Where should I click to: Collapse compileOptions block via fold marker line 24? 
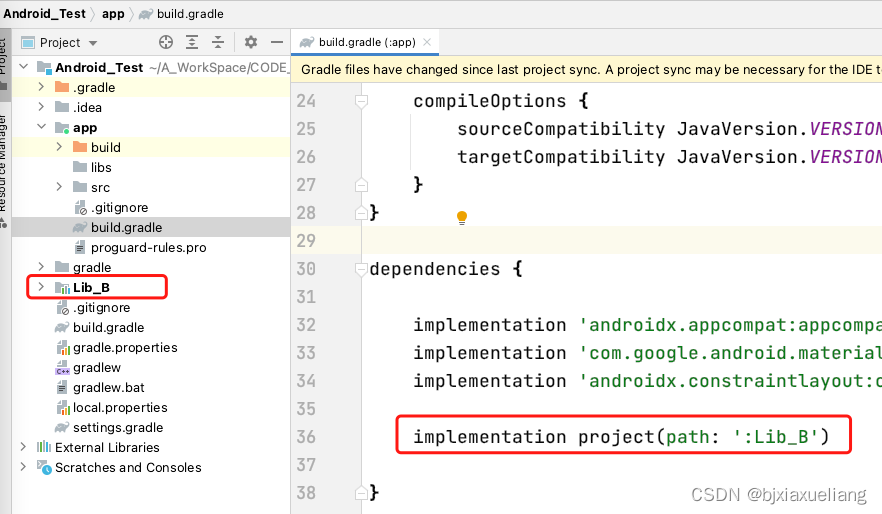(x=362, y=101)
